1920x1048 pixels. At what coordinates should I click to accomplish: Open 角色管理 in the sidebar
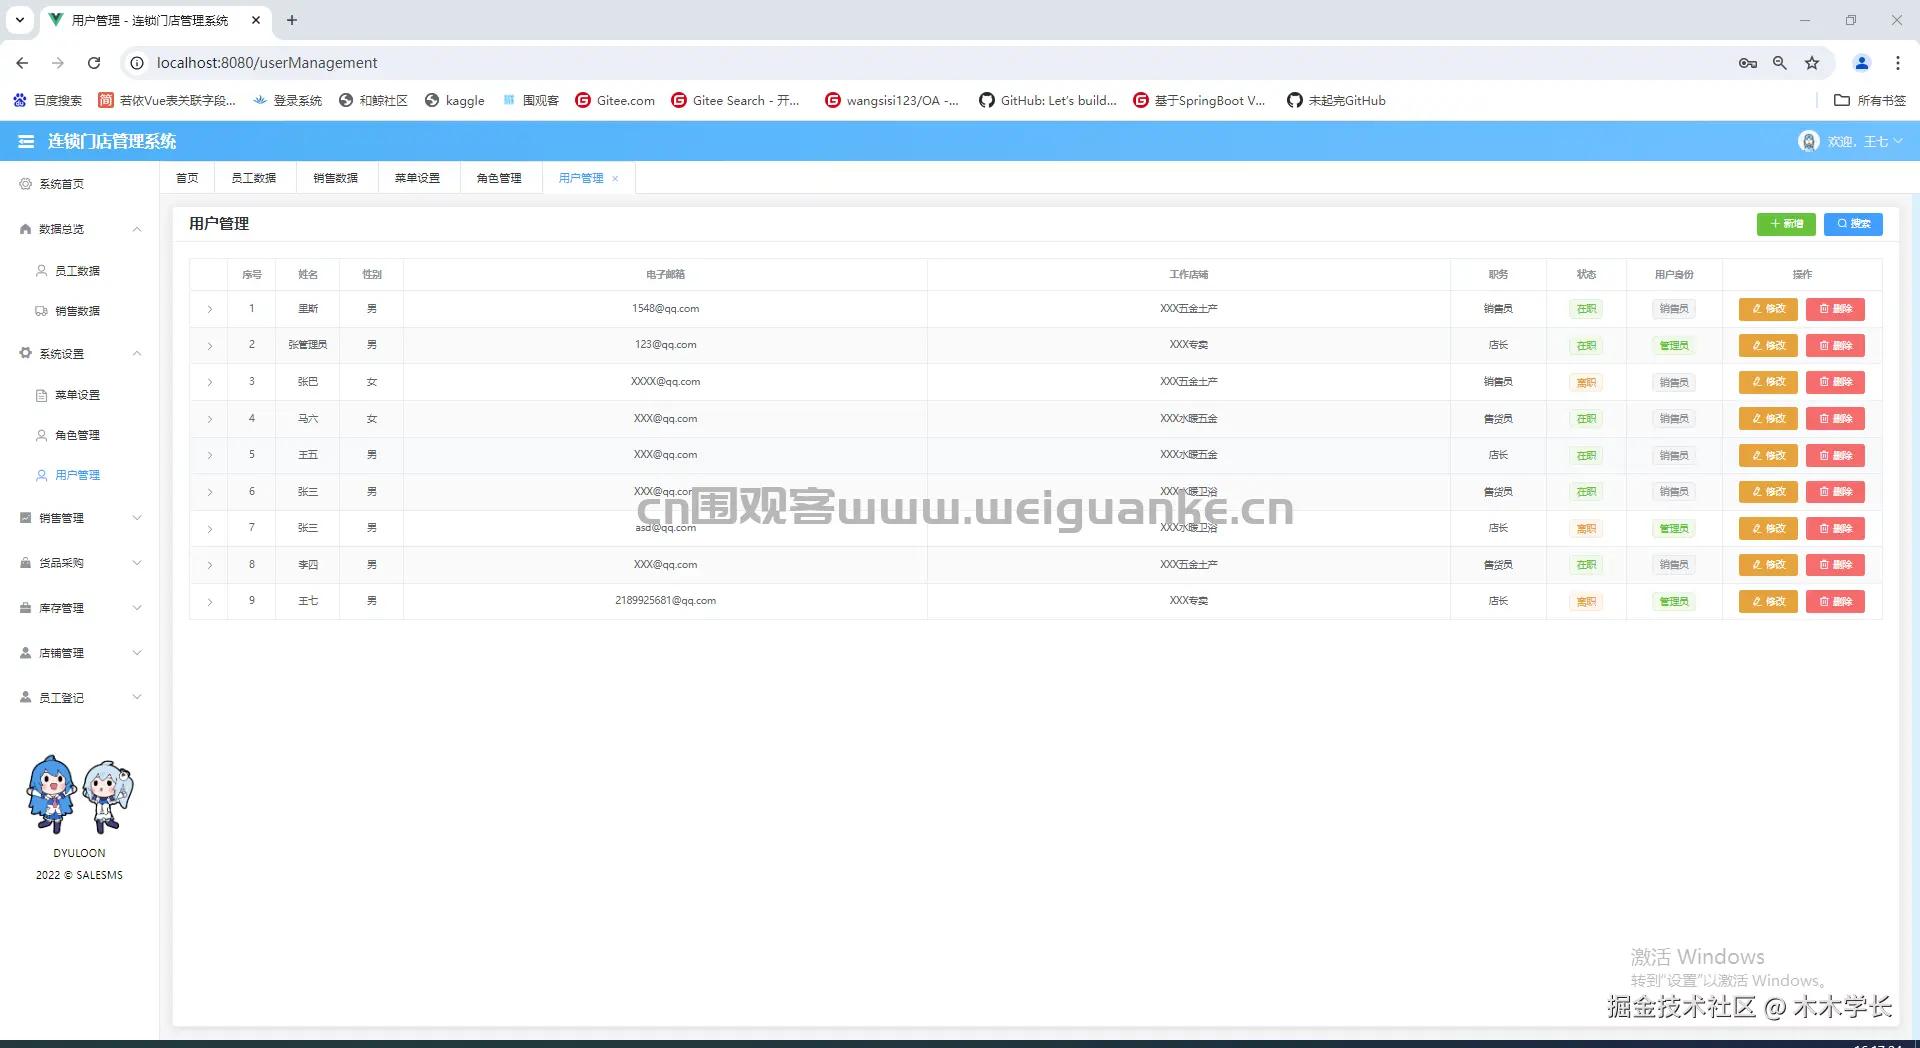point(78,435)
